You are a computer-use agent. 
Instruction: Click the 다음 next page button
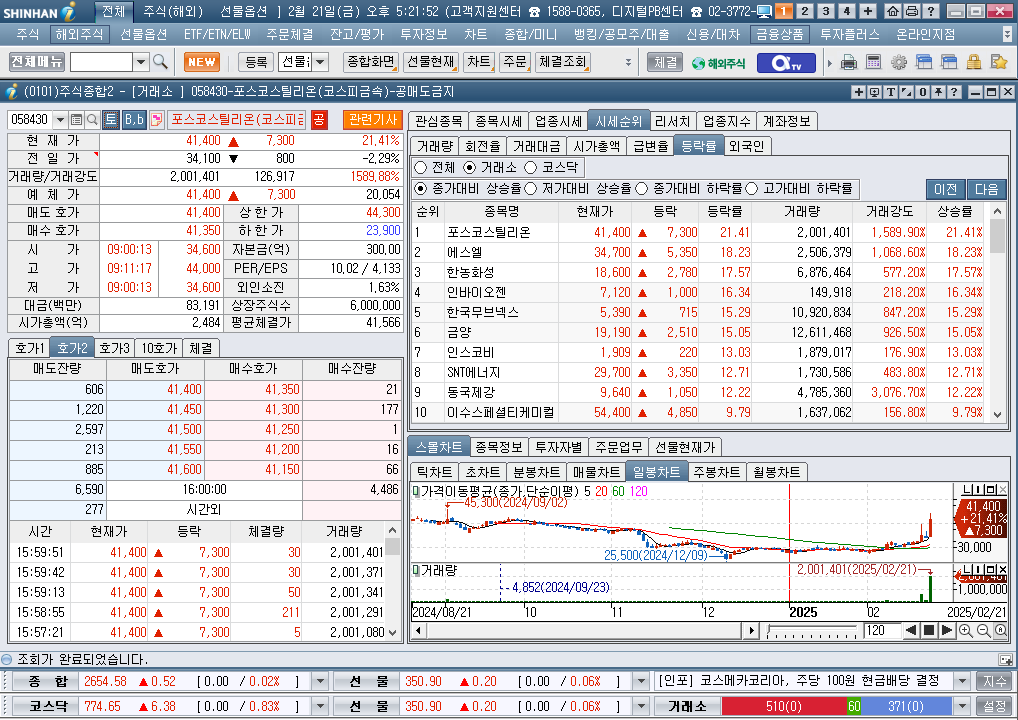pyautogui.click(x=986, y=189)
